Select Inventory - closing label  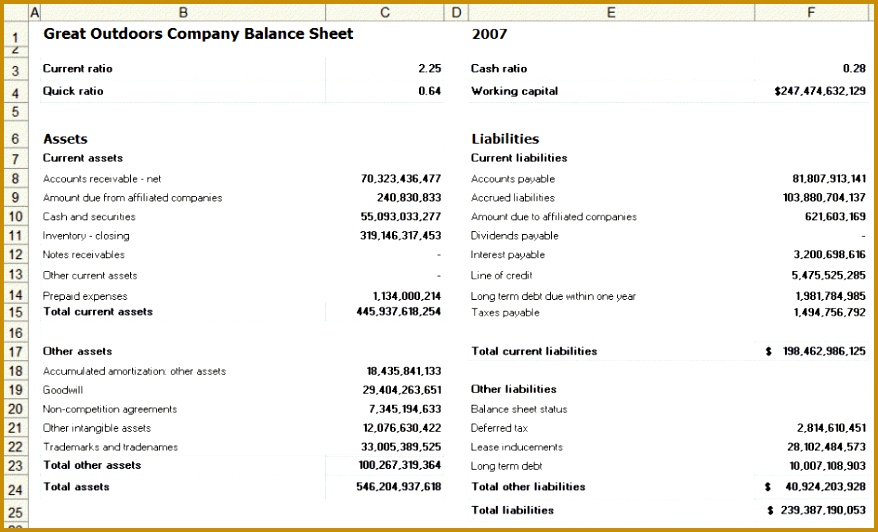click(86, 236)
